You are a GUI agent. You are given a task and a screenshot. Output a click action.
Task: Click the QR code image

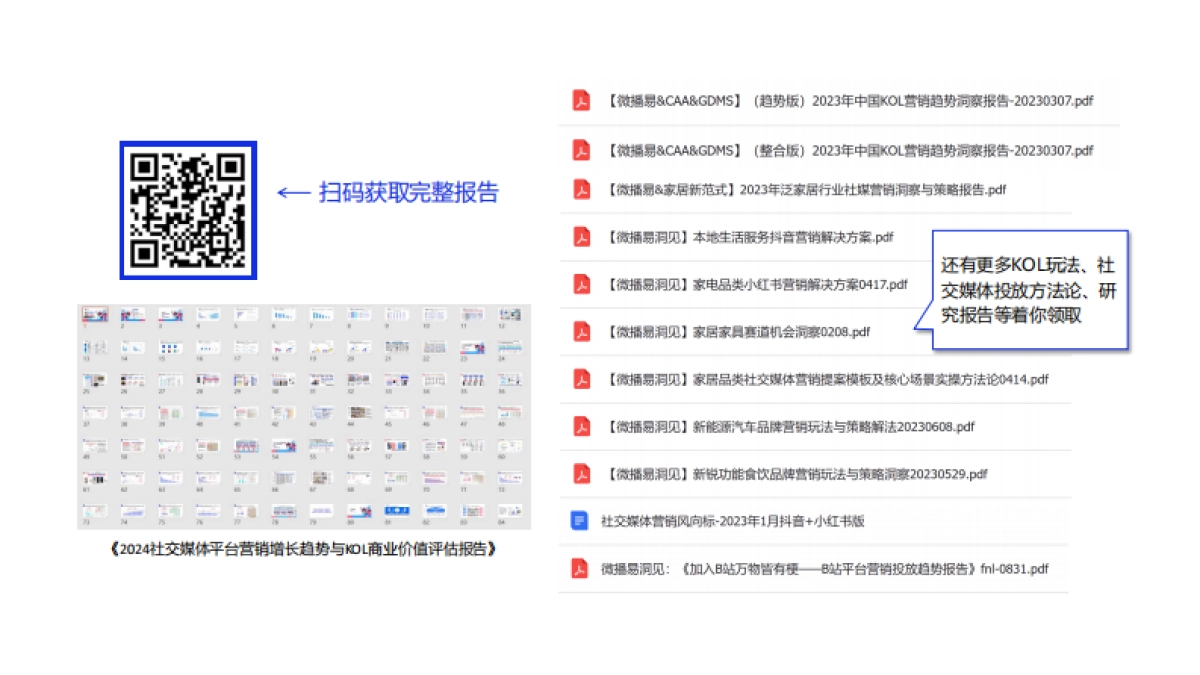(189, 210)
